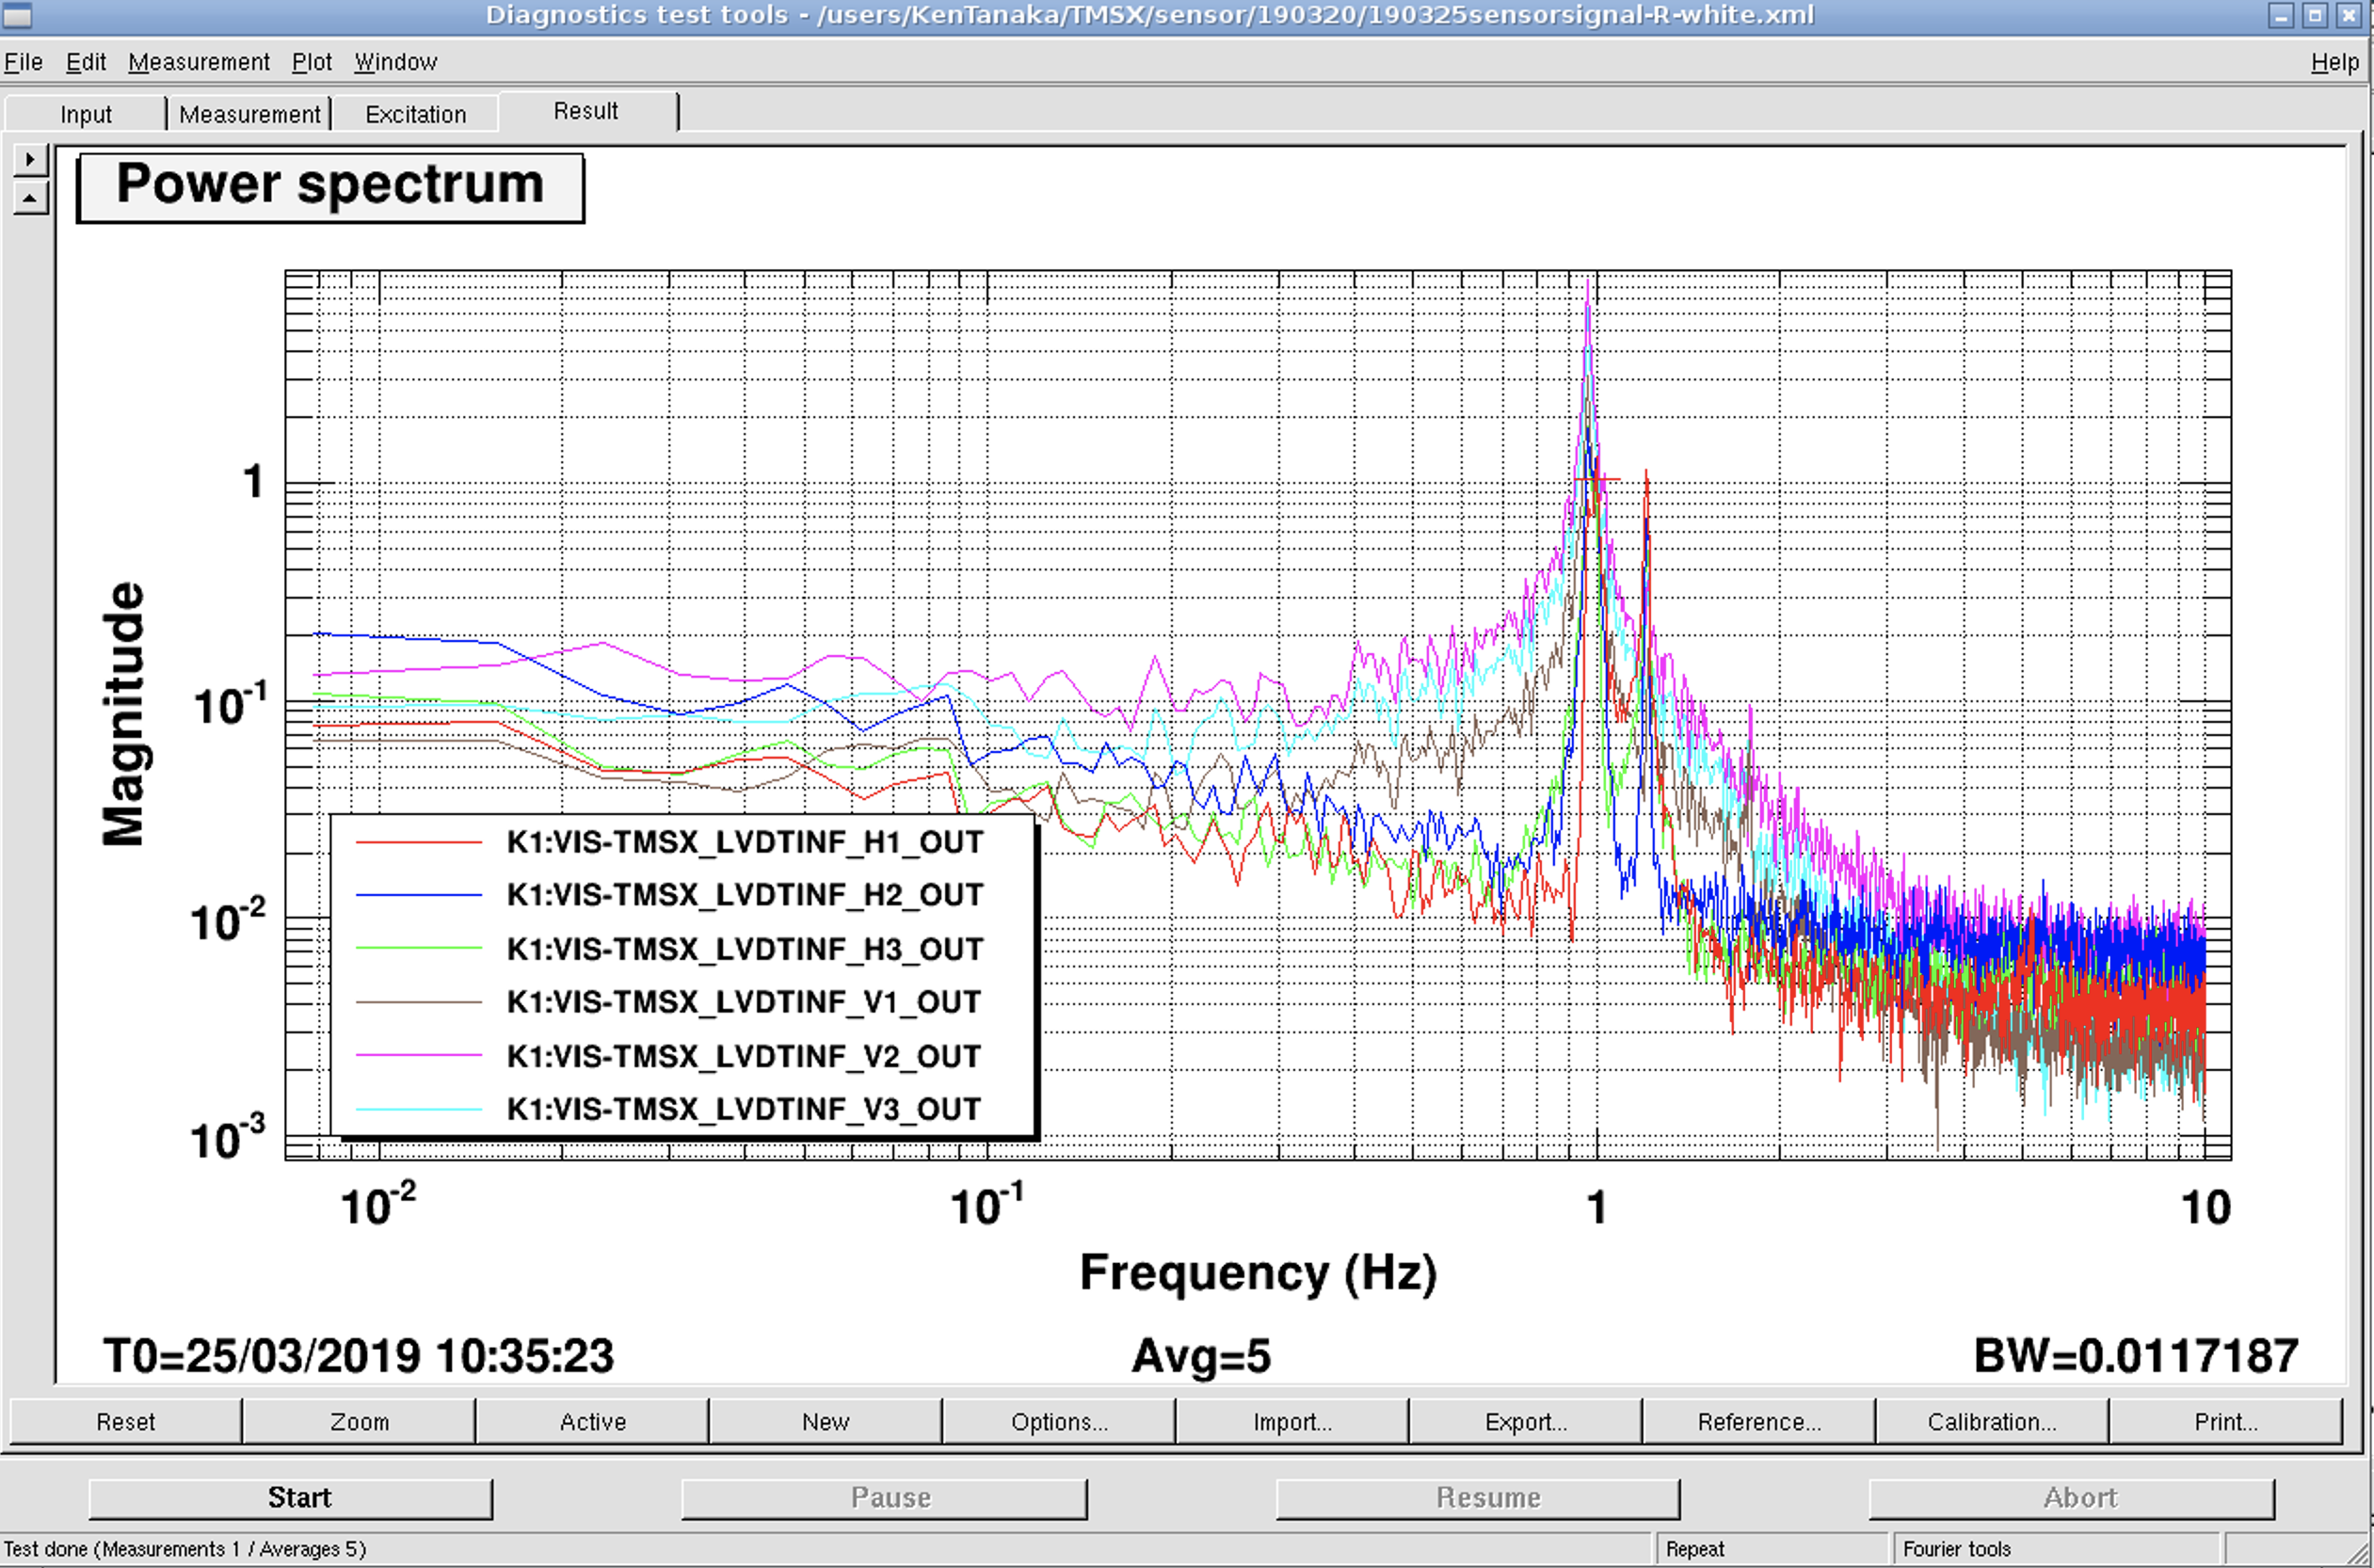Click the Avg=5 label
Image resolution: width=2374 pixels, height=1568 pixels.
[x=1201, y=1356]
